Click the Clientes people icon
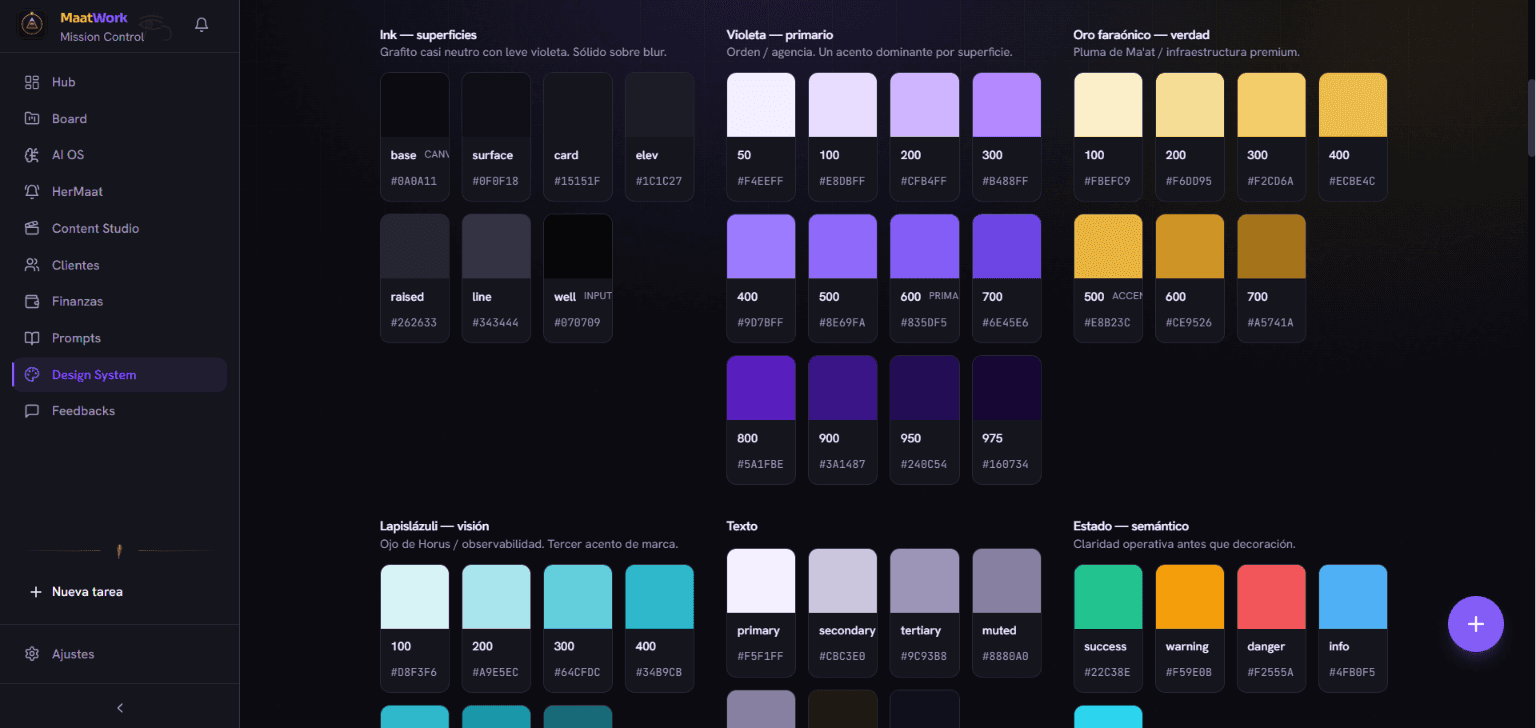 [32, 265]
